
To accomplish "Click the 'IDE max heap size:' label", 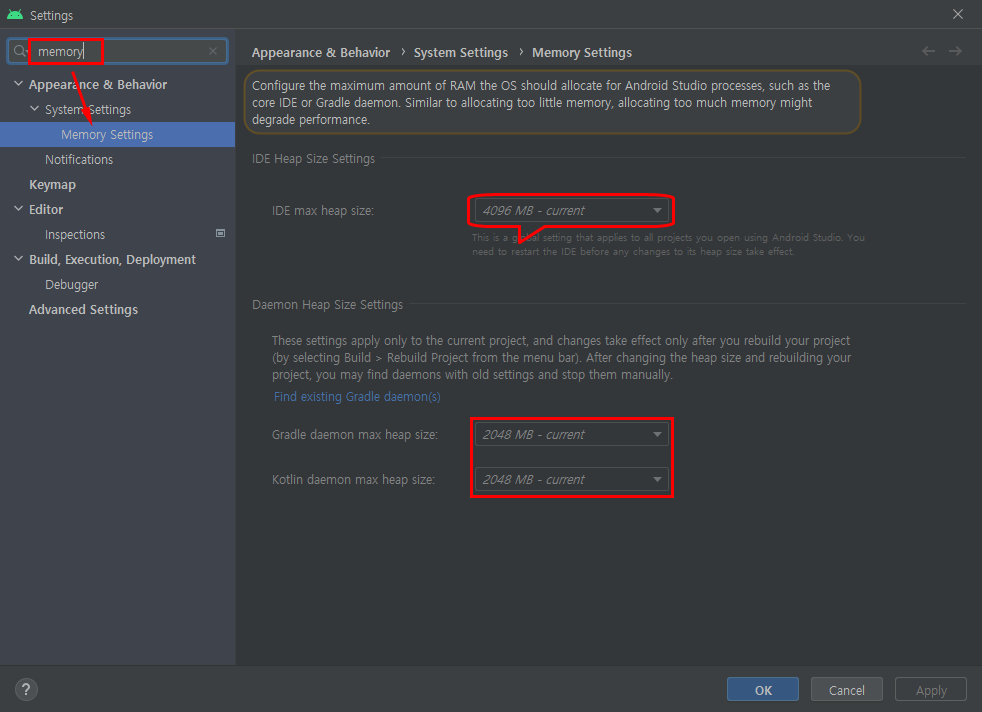I will coord(323,210).
